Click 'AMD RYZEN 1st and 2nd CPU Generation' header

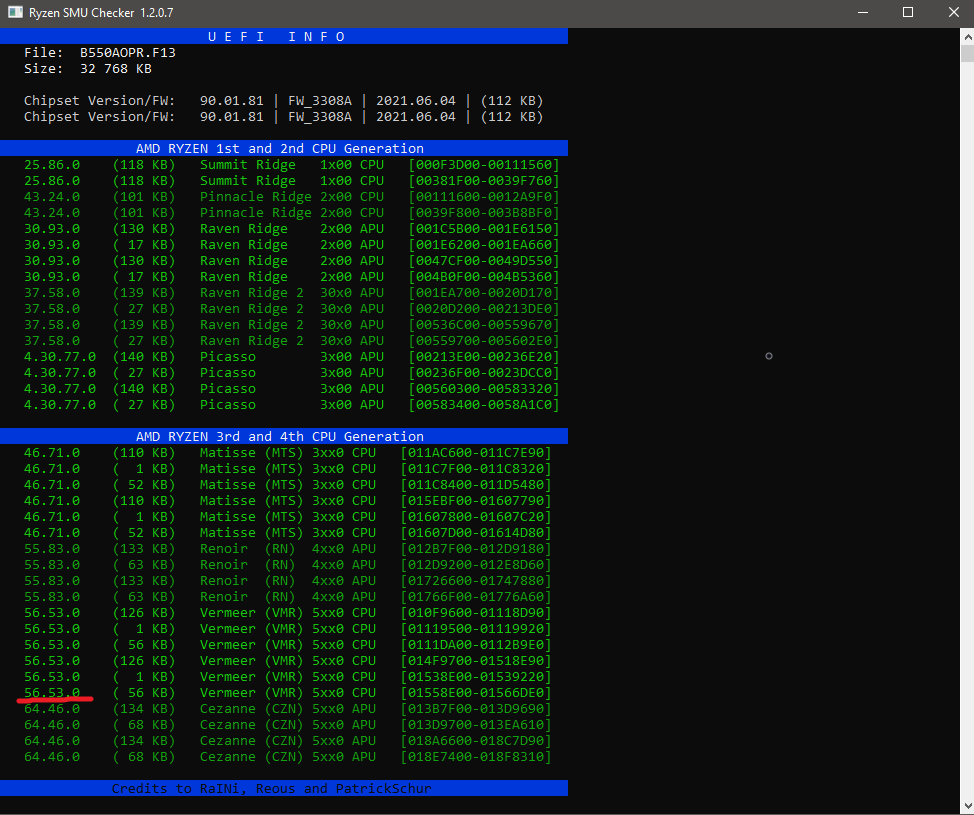tap(280, 148)
